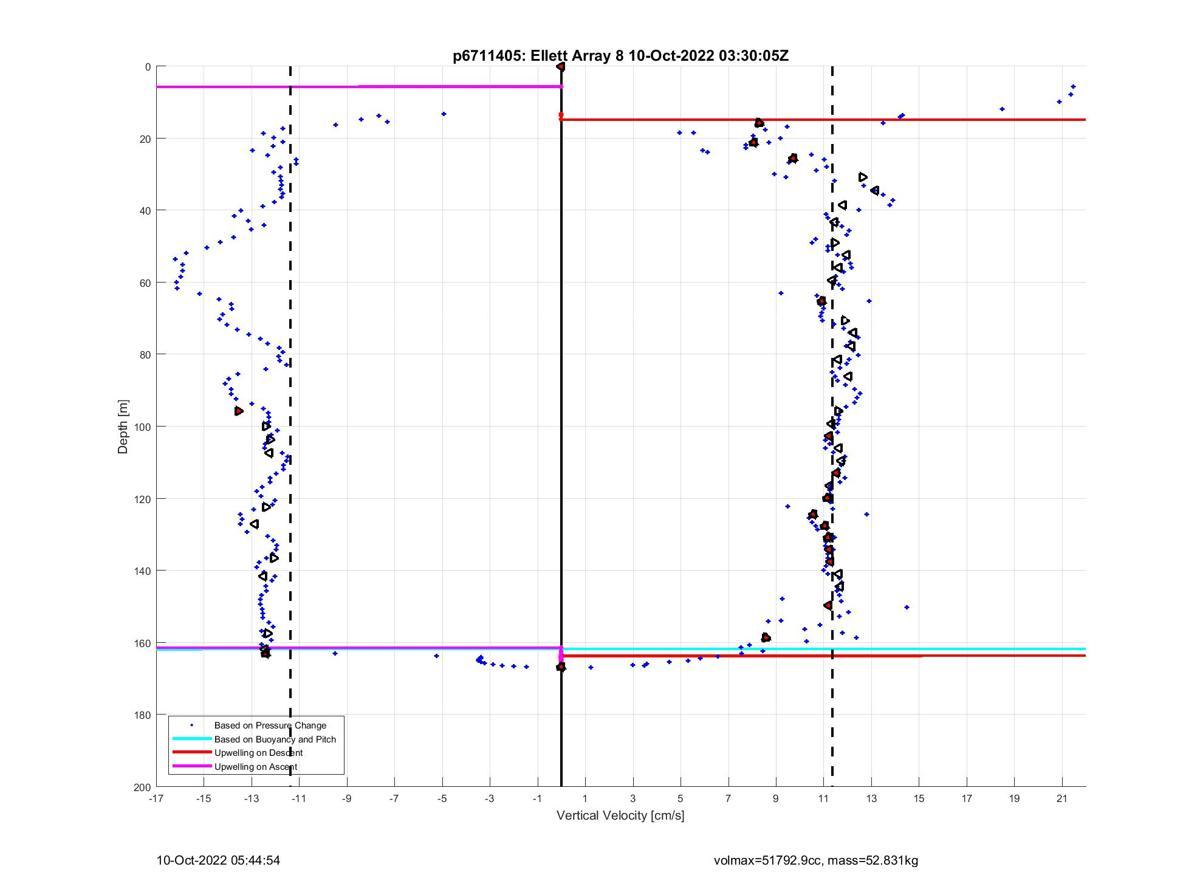Click the magenta line sample in legend
The height and width of the screenshot is (885, 1200).
pyautogui.click(x=192, y=767)
